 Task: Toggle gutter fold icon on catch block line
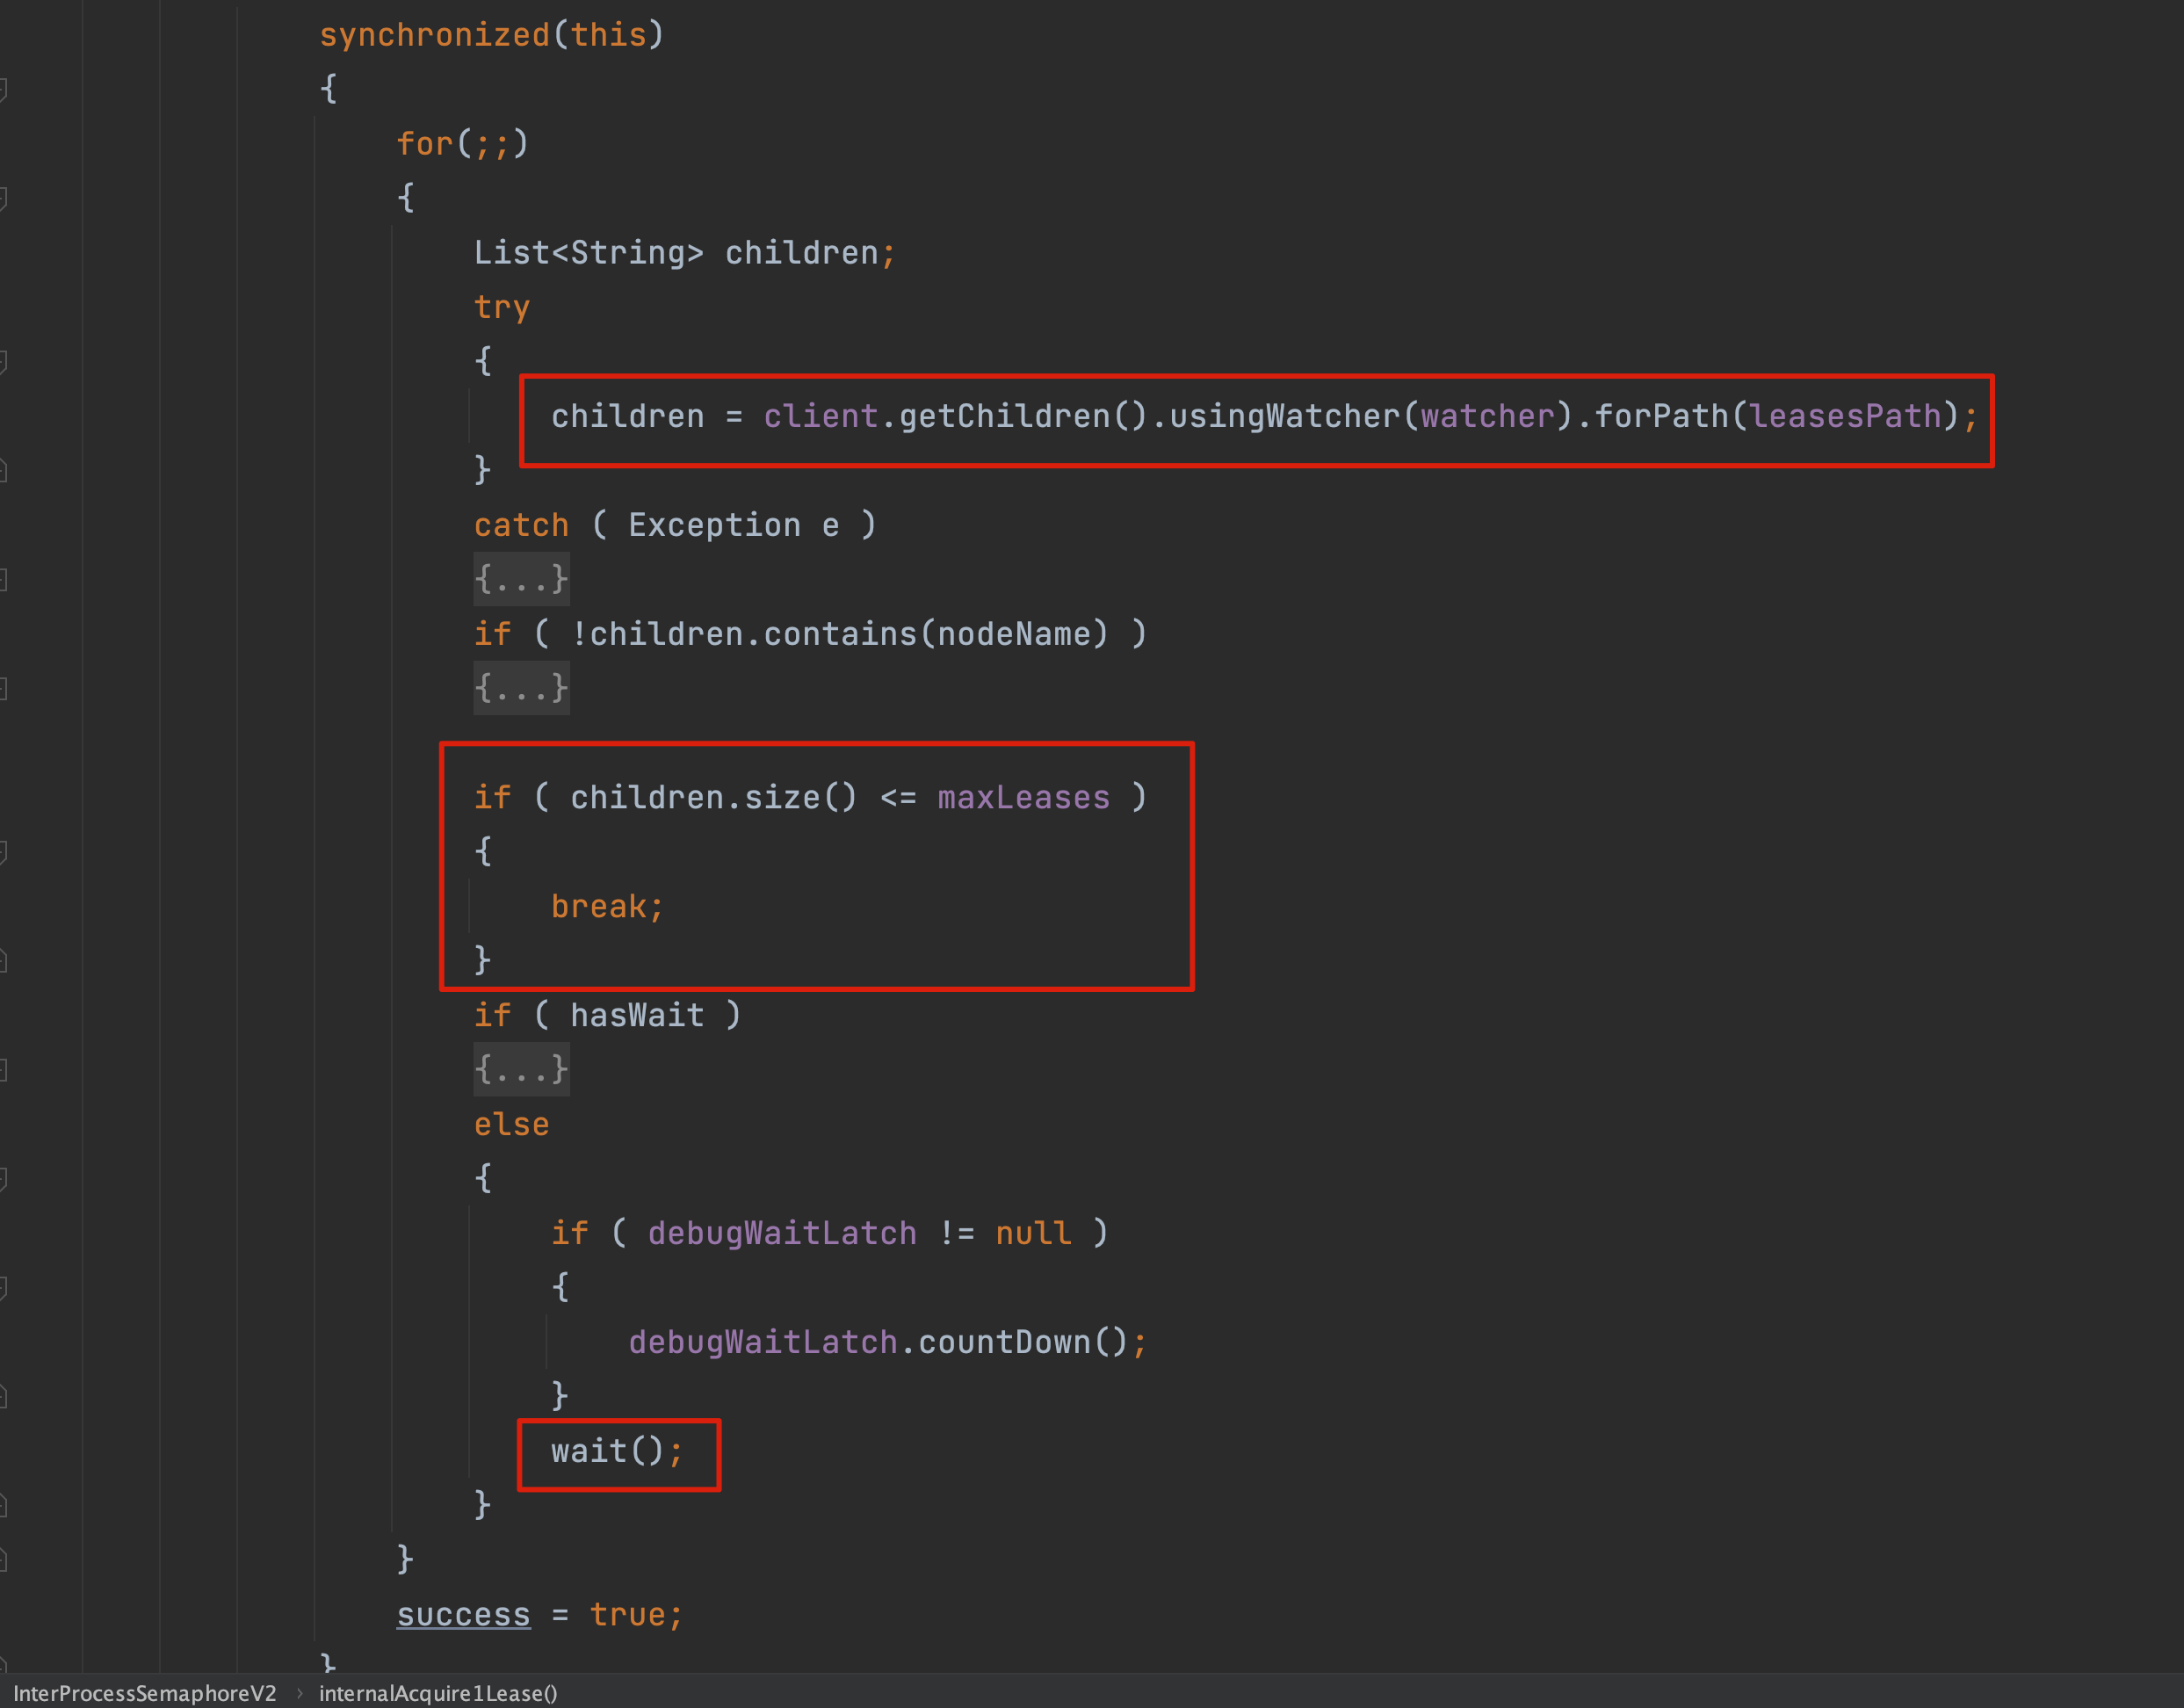click(3, 579)
